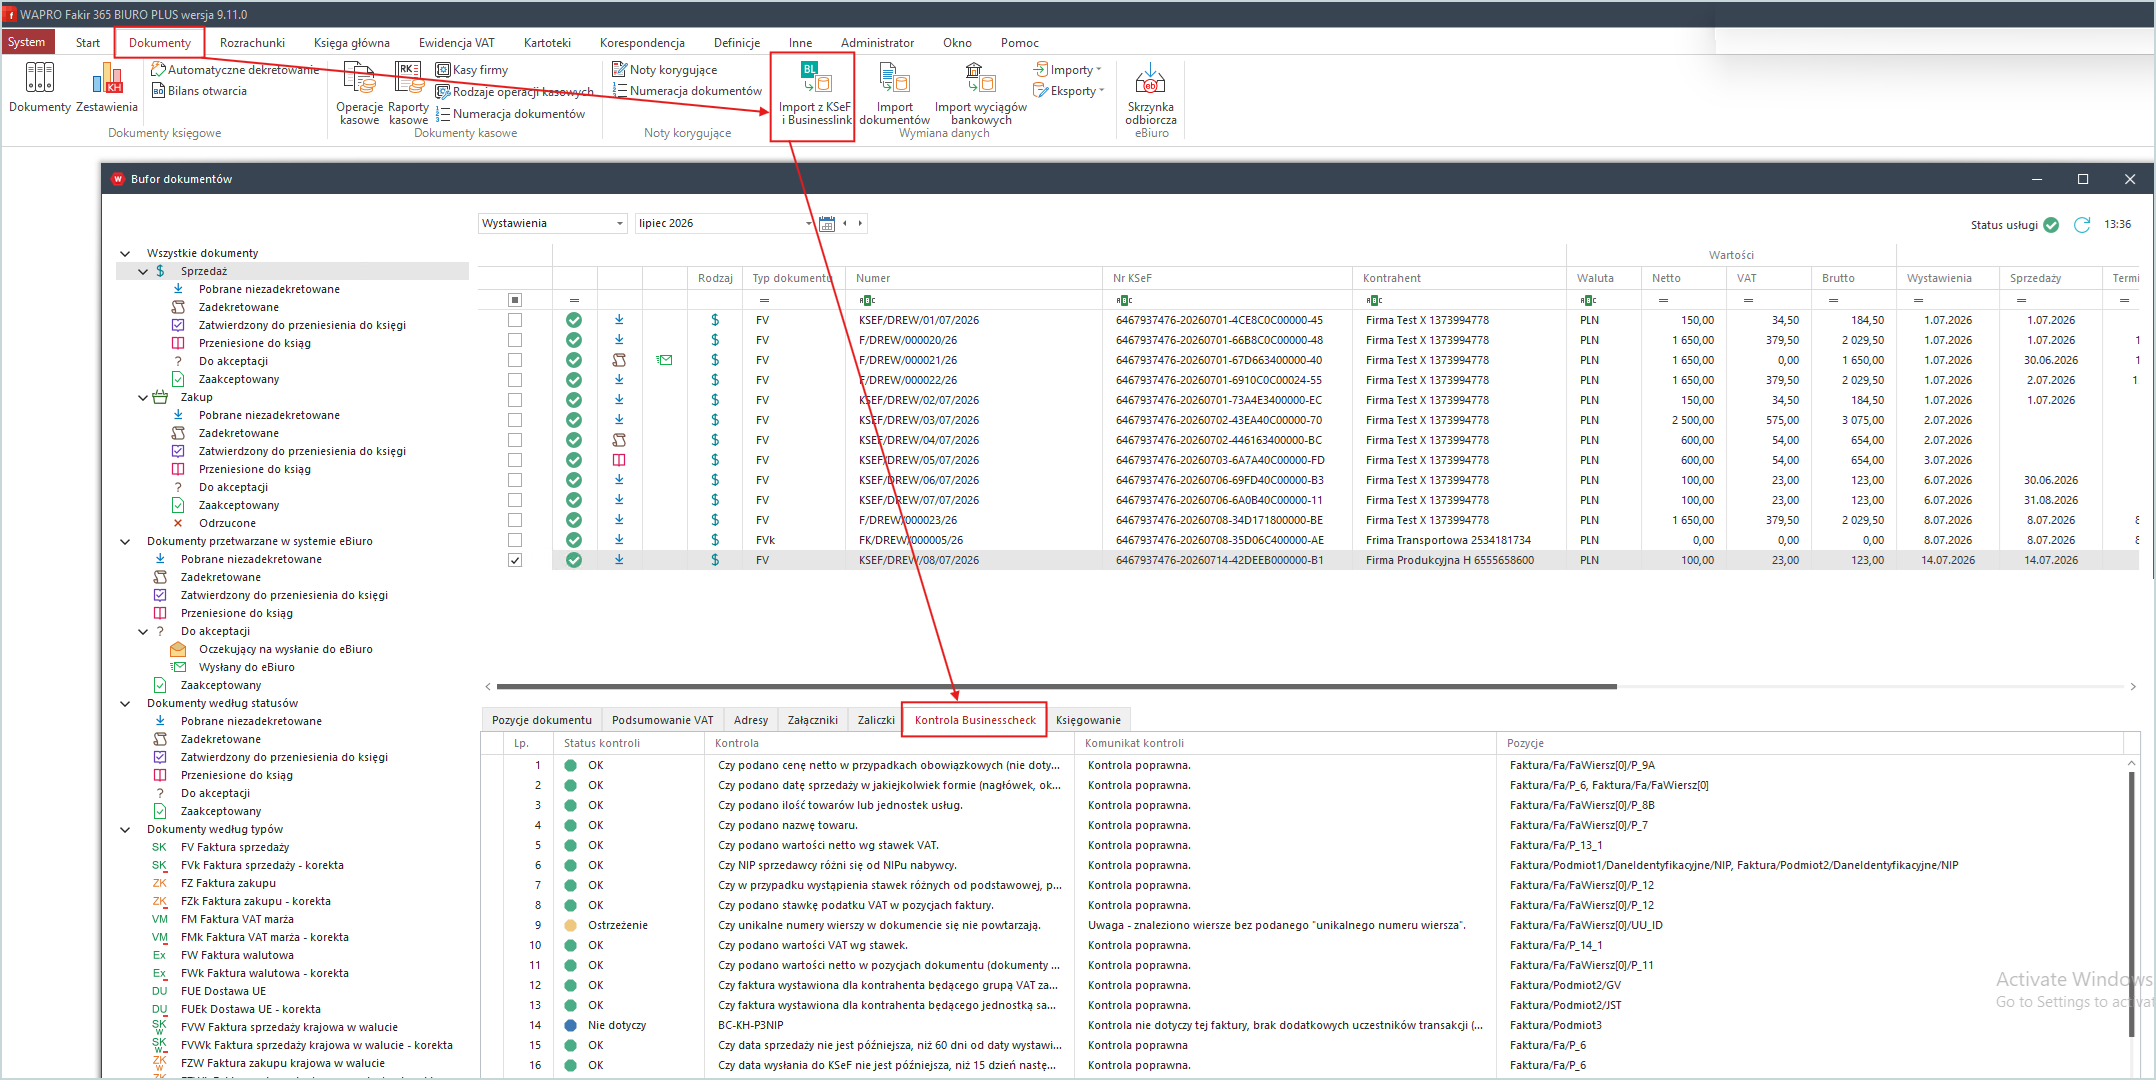Open Noty korygujące
2156x1080 pixels.
coord(665,70)
